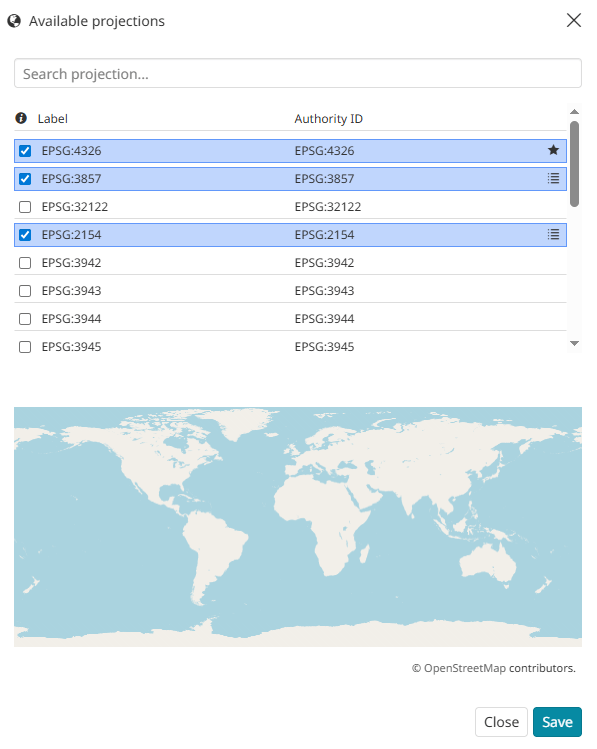This screenshot has height=749, width=597.
Task: Select the EPSG:3945 label text
Action: tap(71, 347)
